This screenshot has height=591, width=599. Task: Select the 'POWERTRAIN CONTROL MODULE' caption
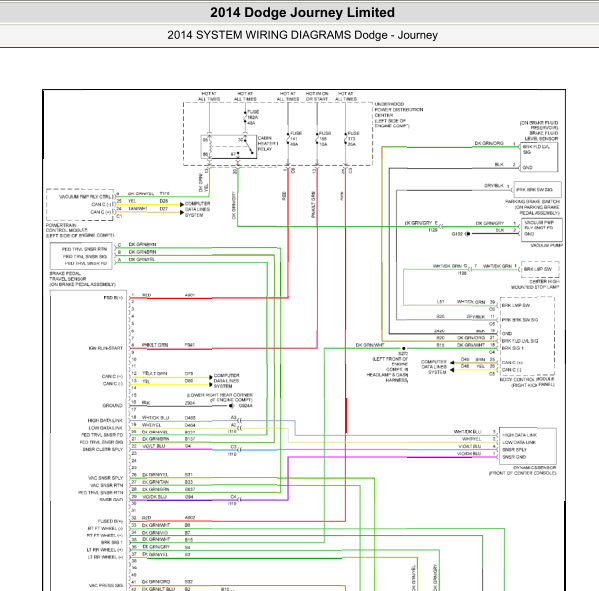click(79, 230)
